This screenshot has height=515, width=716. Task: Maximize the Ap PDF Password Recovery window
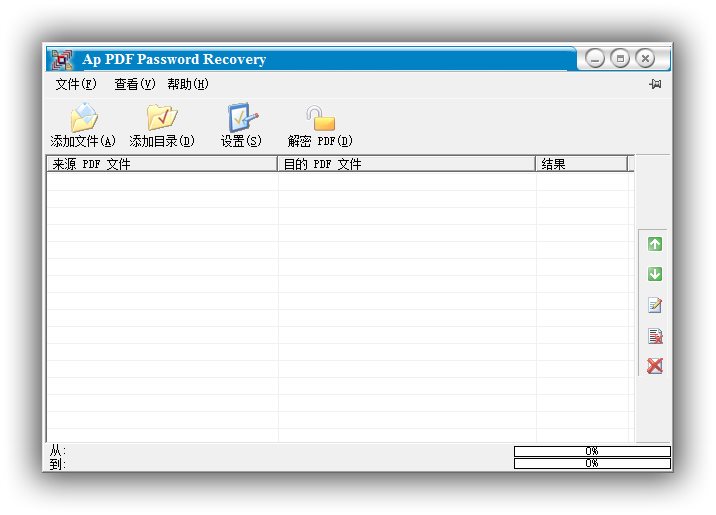pyautogui.click(x=620, y=58)
